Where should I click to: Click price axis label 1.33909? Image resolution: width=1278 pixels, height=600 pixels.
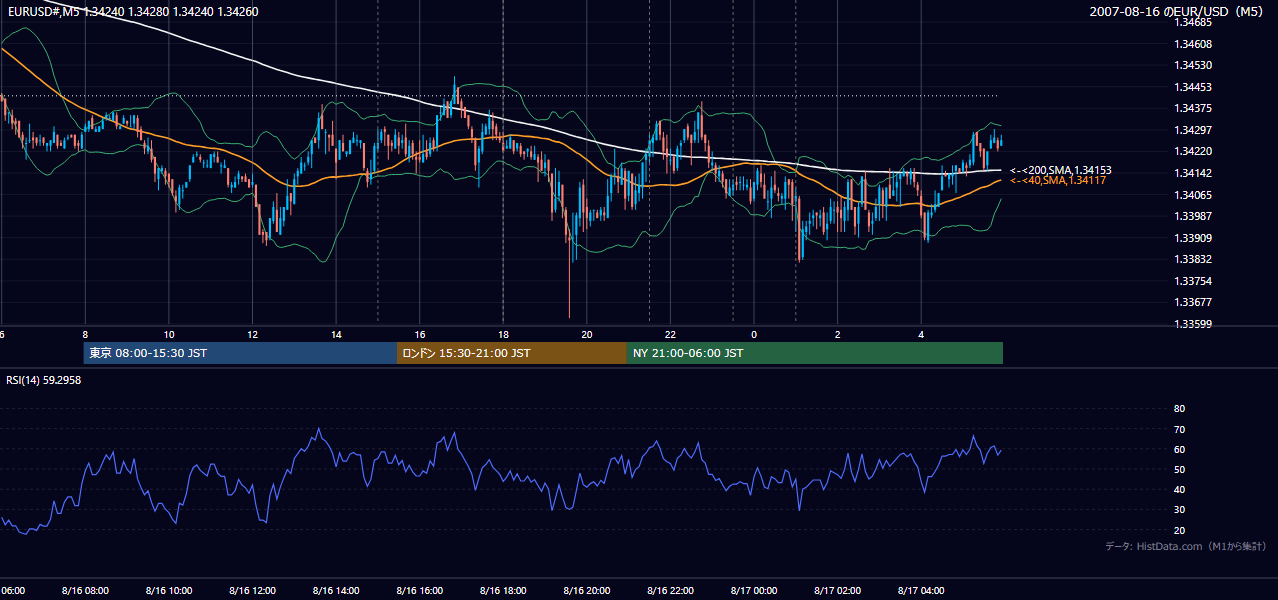pyautogui.click(x=1193, y=238)
